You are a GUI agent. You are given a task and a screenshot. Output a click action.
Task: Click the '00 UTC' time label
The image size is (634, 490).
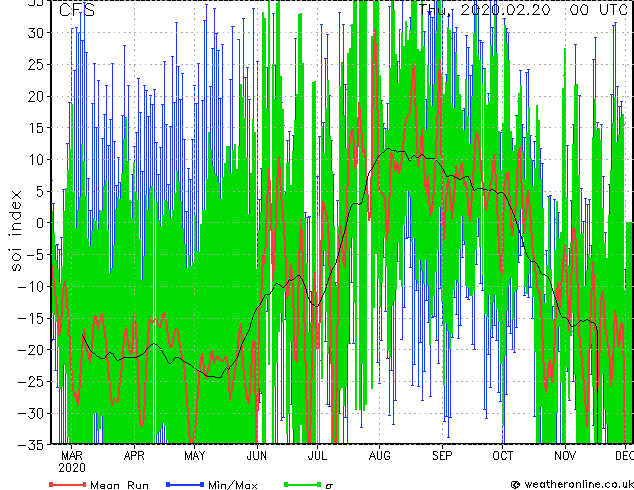point(598,10)
